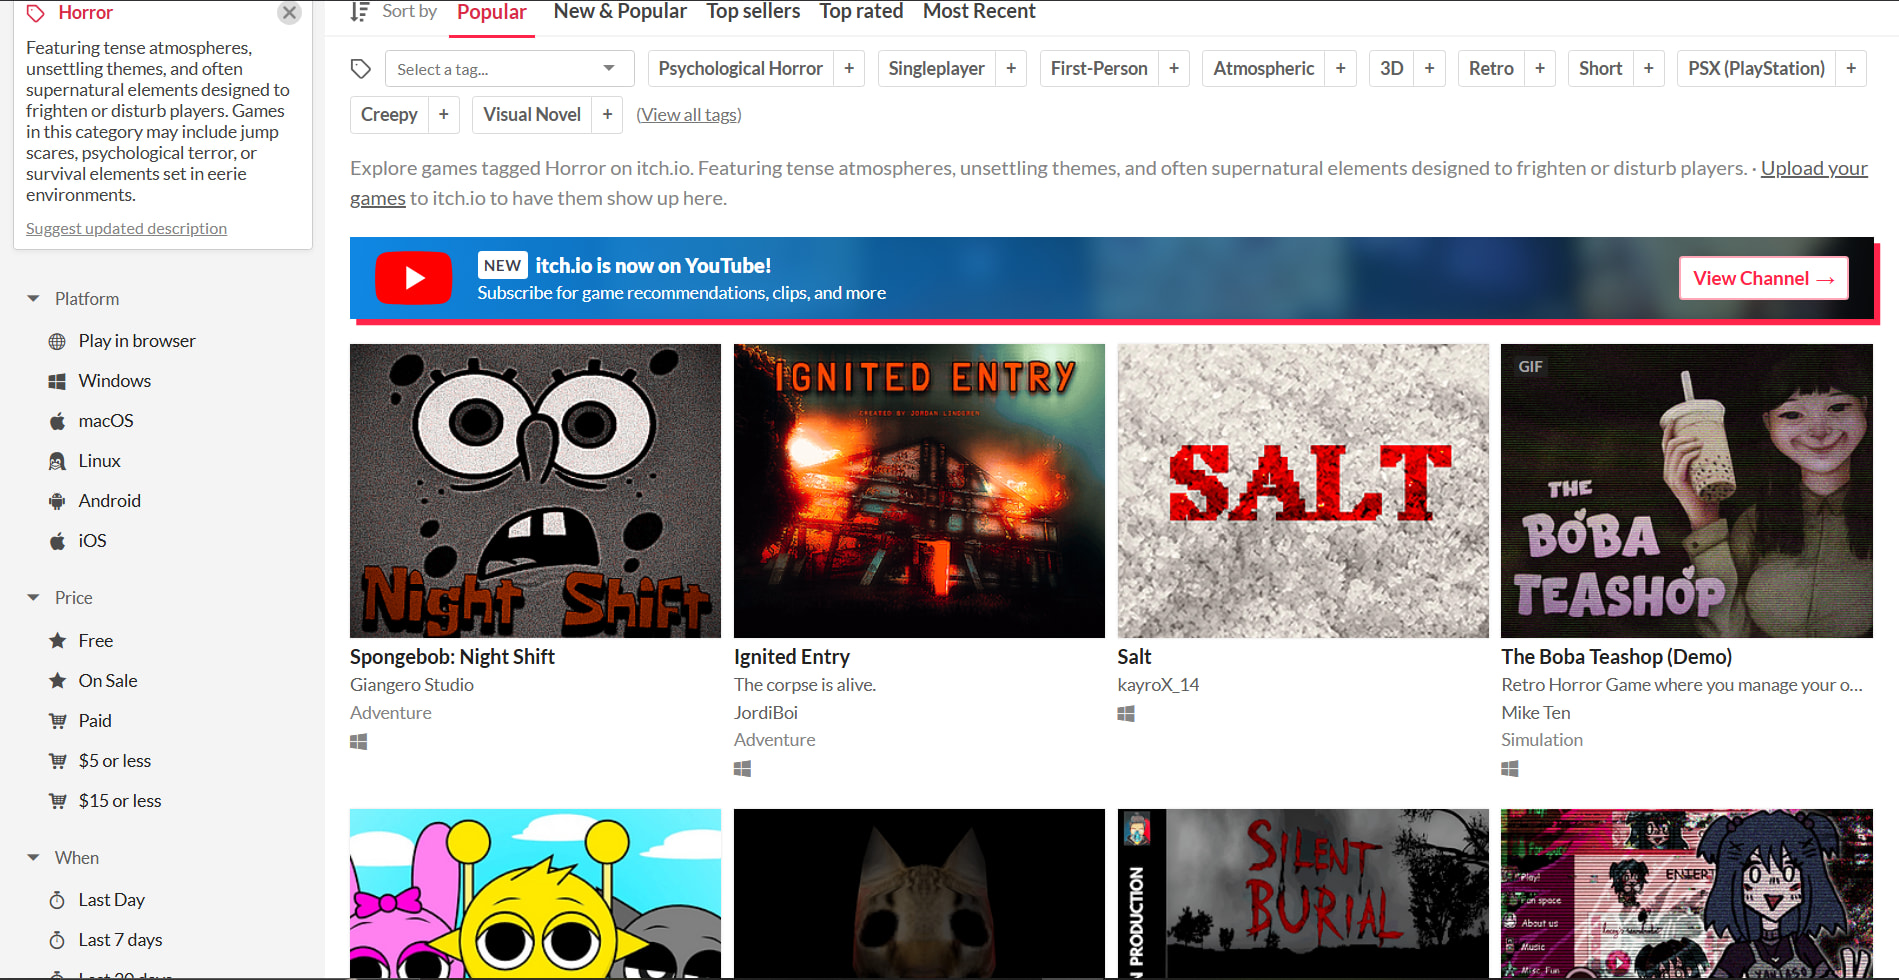The image size is (1899, 980).
Task: Open author kayroX_14 profile
Action: coord(1158,685)
